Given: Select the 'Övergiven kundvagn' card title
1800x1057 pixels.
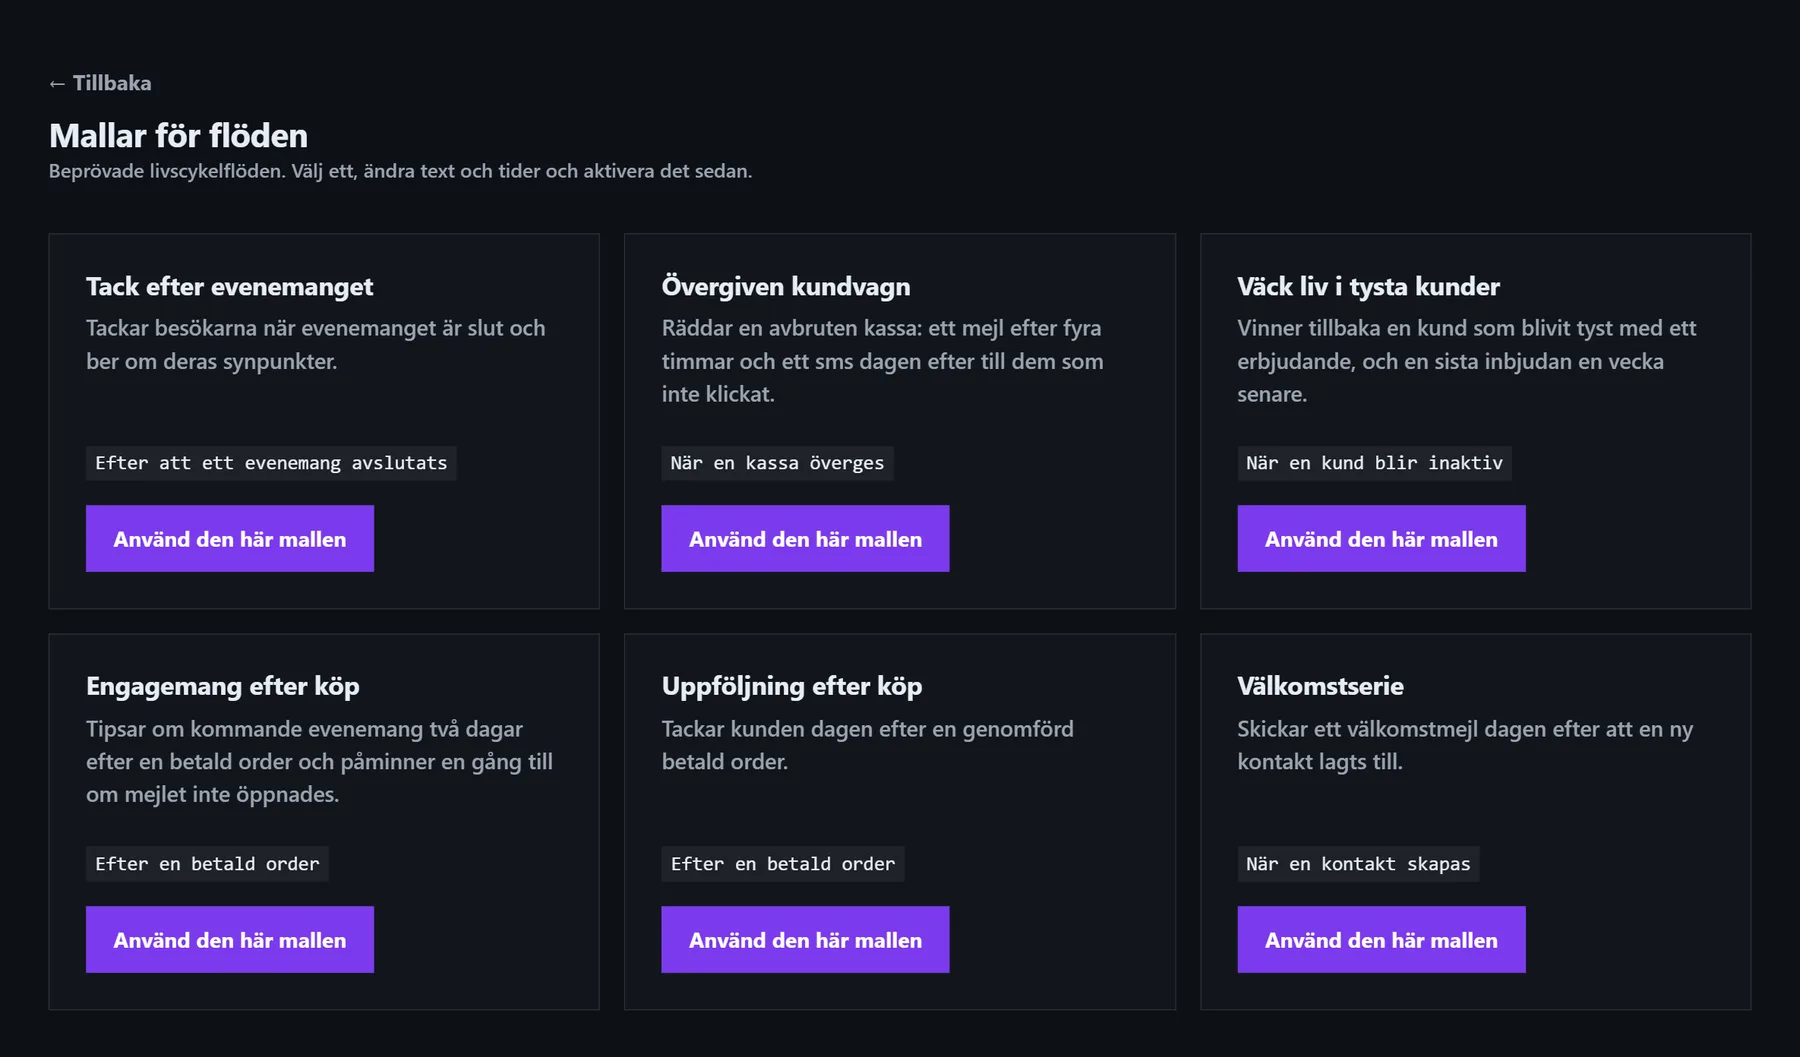Looking at the screenshot, I should coord(786,287).
